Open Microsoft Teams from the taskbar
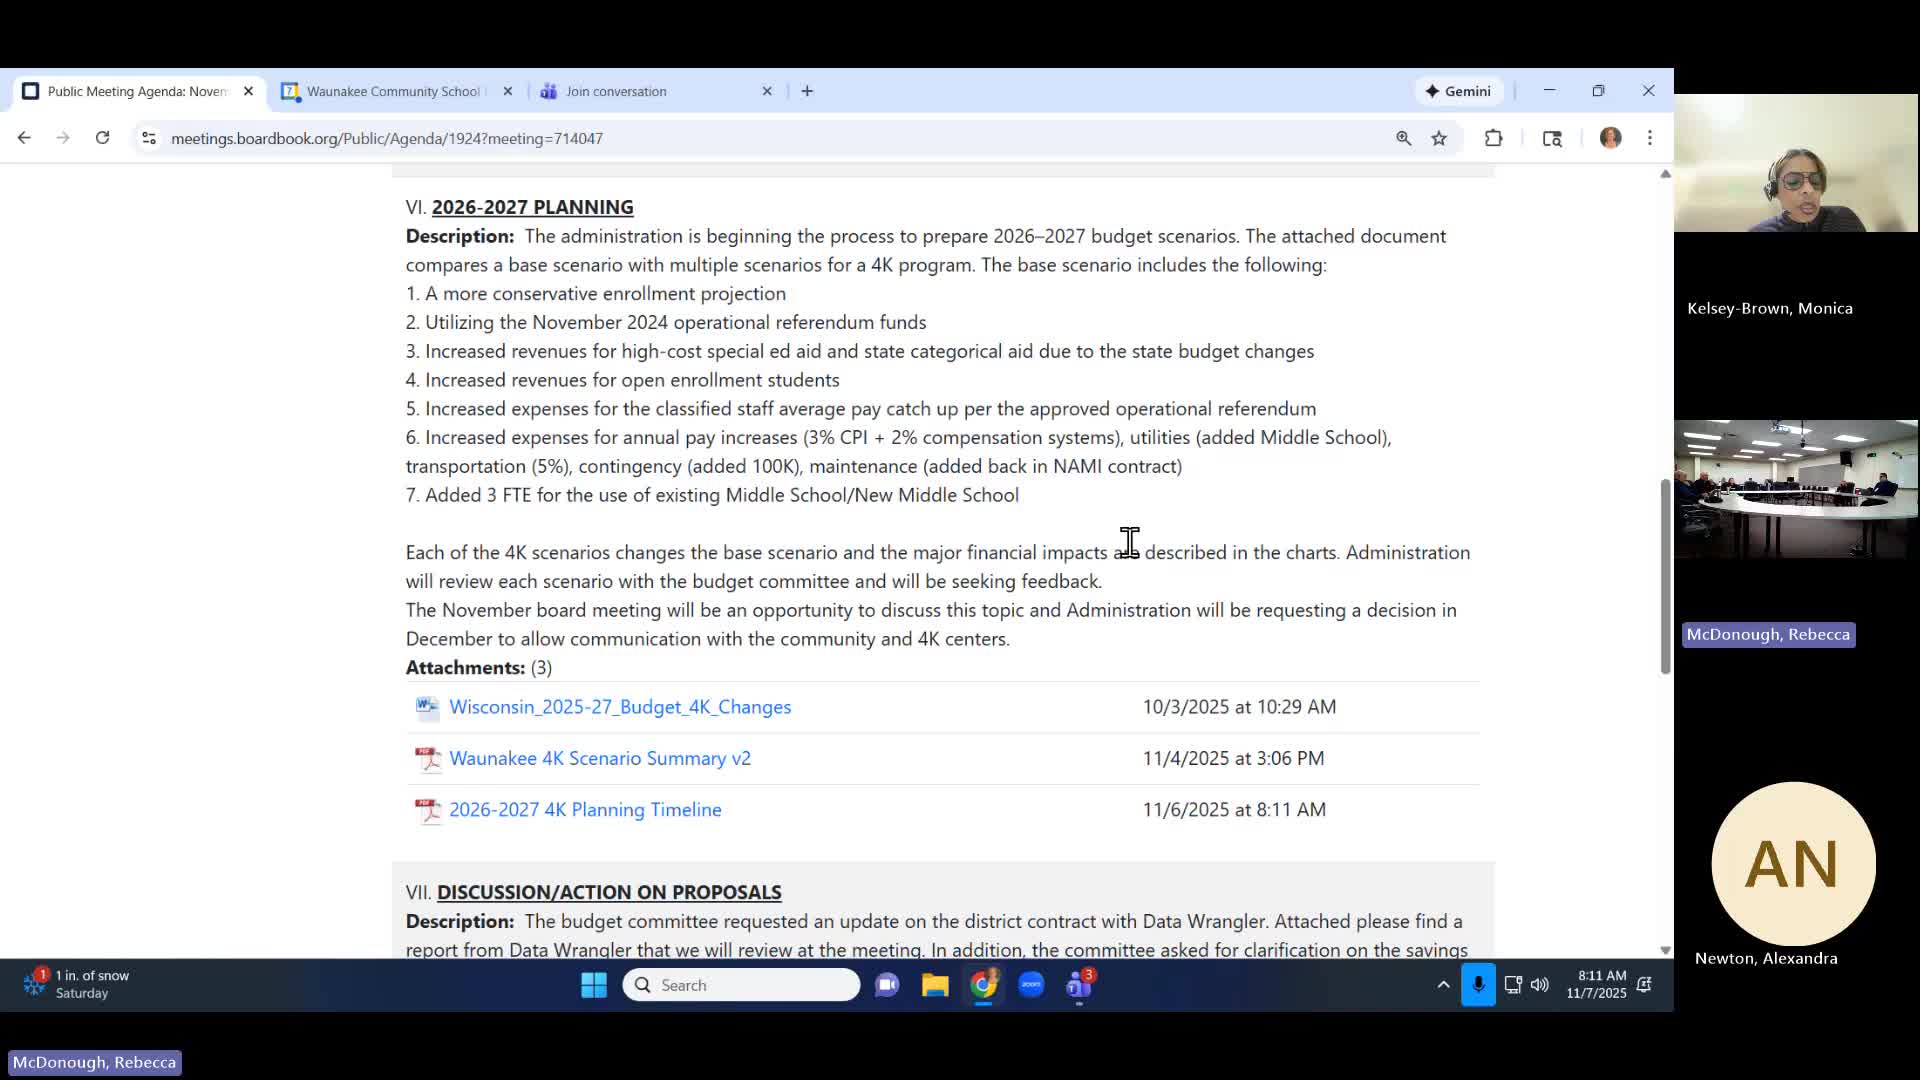The image size is (1920, 1080). [1079, 985]
